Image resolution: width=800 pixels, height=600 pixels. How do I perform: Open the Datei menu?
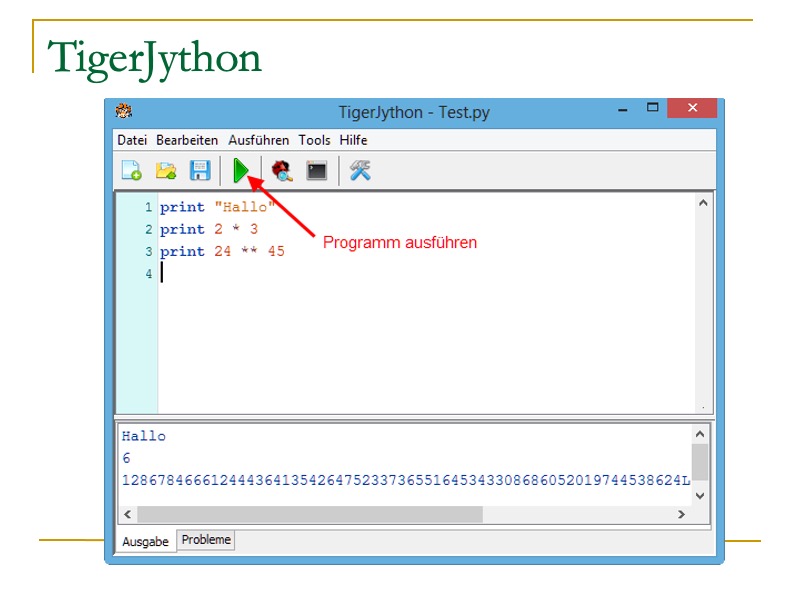click(x=132, y=140)
